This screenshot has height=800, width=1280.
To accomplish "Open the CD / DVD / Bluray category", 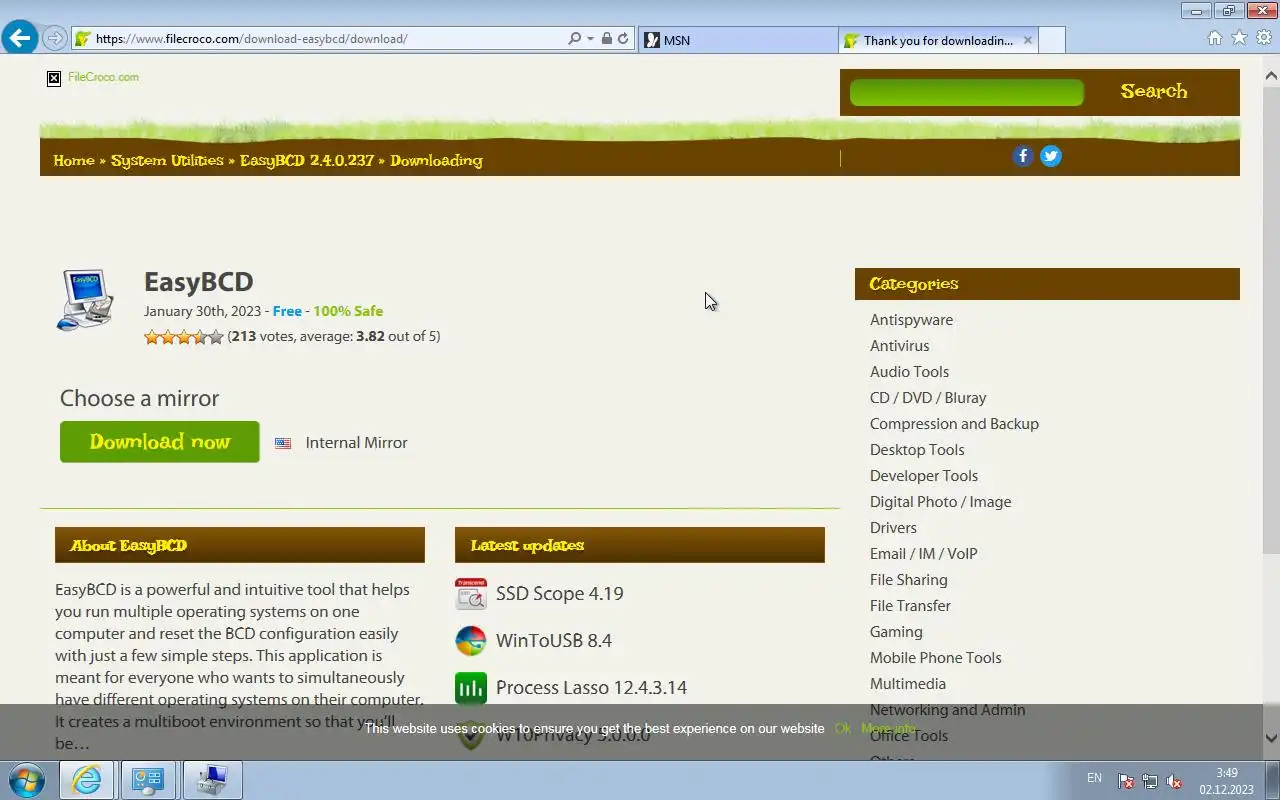I will click(928, 398).
